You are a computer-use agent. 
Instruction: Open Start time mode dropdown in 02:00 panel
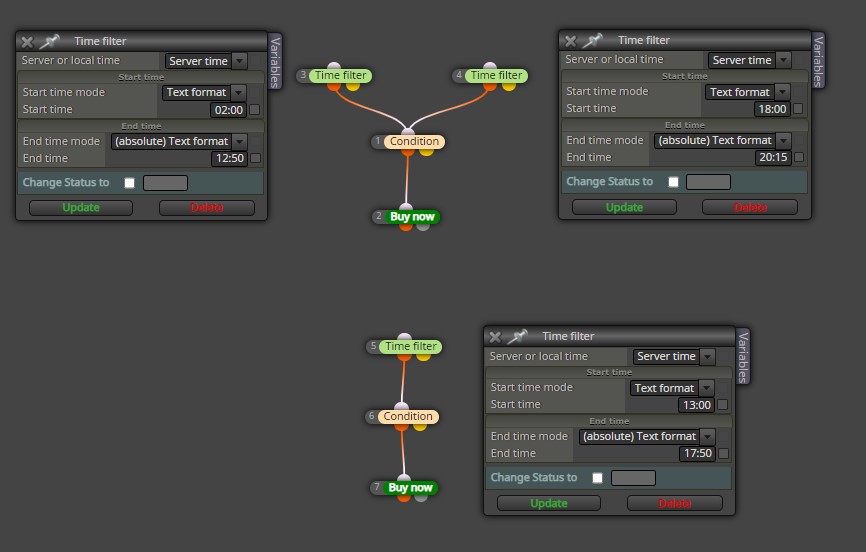coord(204,92)
